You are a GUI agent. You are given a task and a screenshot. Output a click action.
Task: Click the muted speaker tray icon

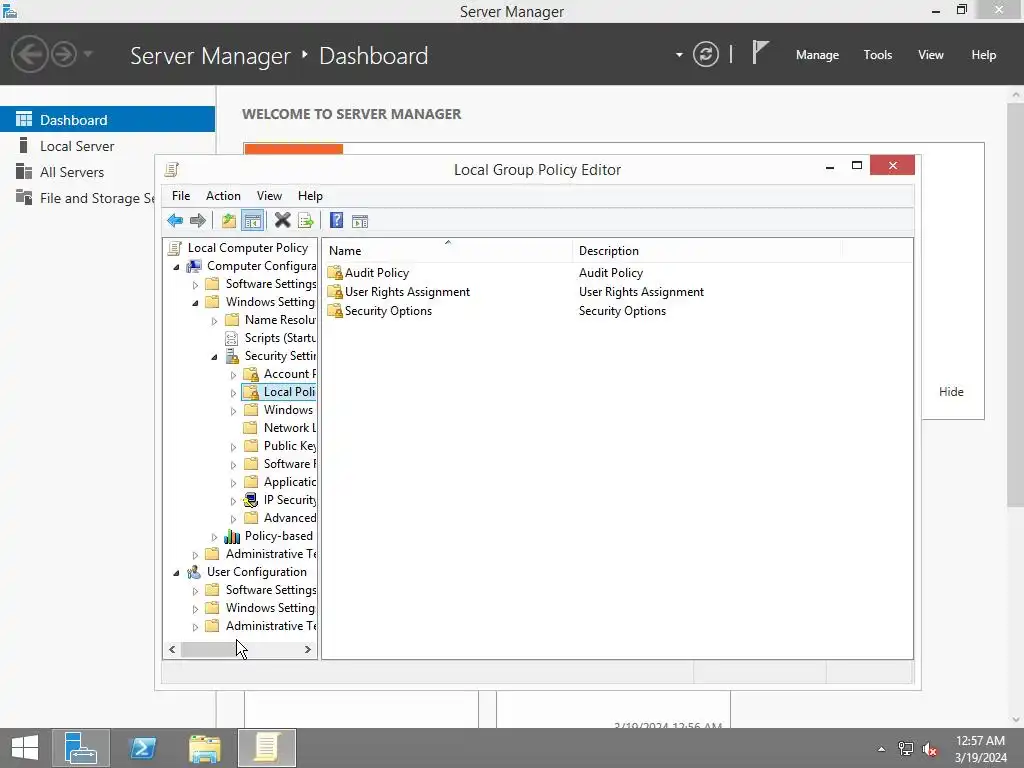click(x=930, y=750)
